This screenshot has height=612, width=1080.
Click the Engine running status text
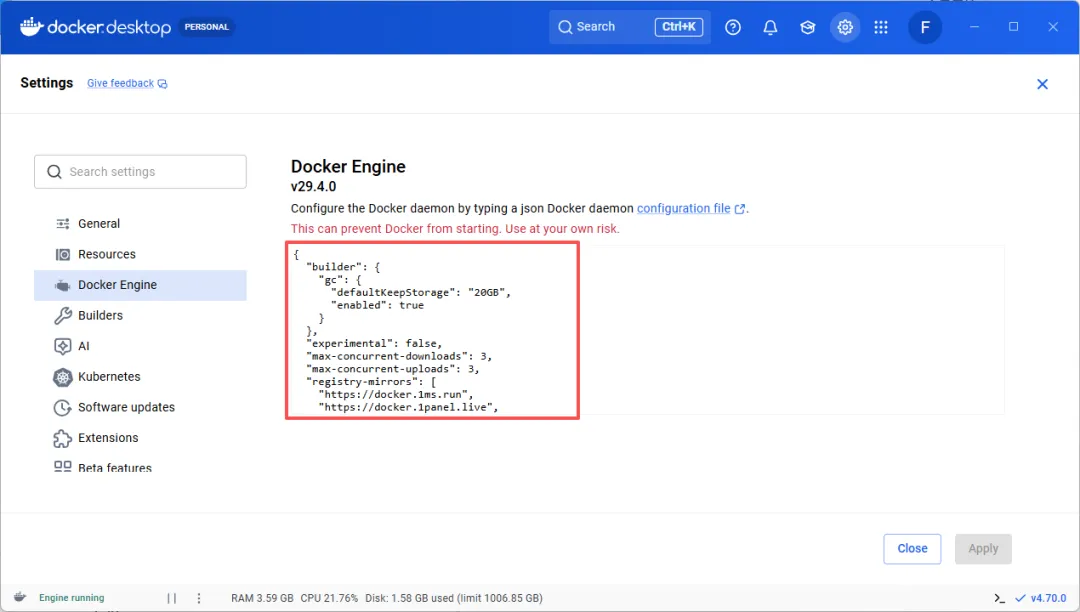72,598
